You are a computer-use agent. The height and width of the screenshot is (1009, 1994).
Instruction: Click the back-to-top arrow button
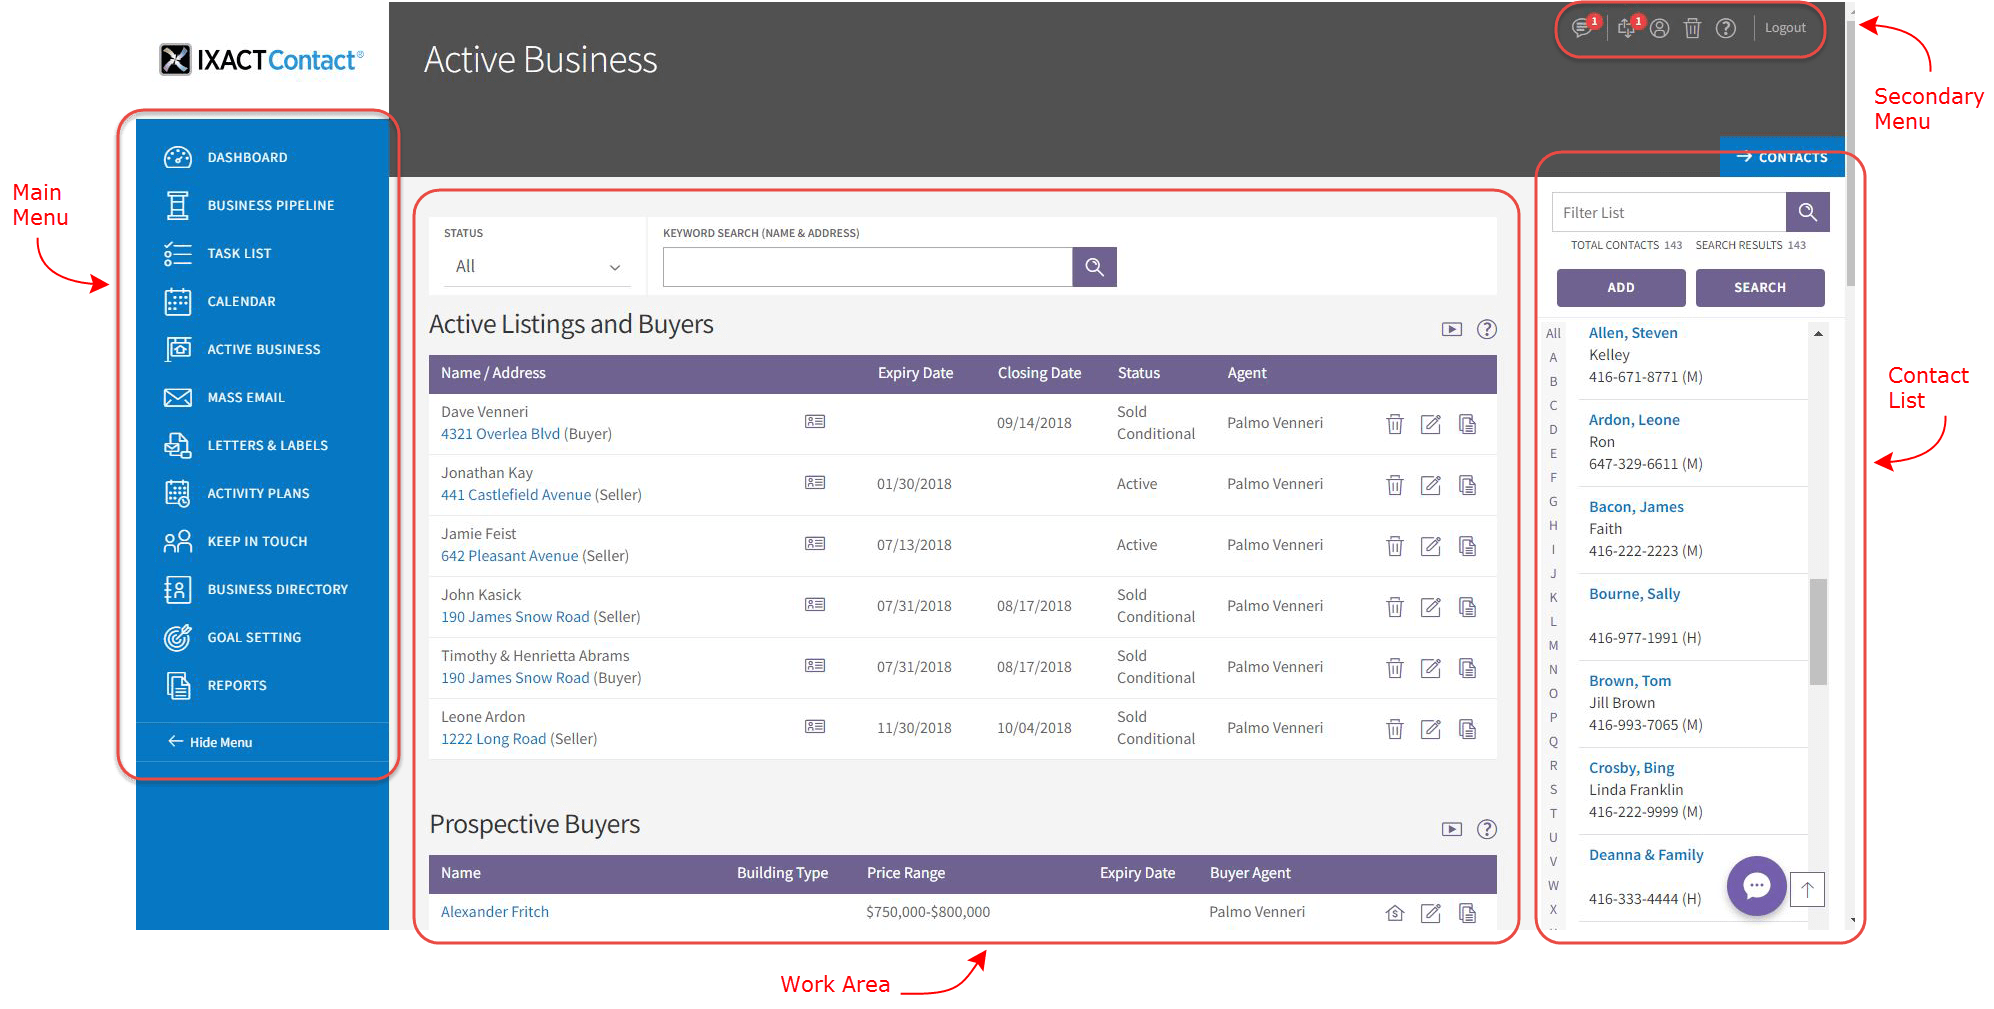1807,889
